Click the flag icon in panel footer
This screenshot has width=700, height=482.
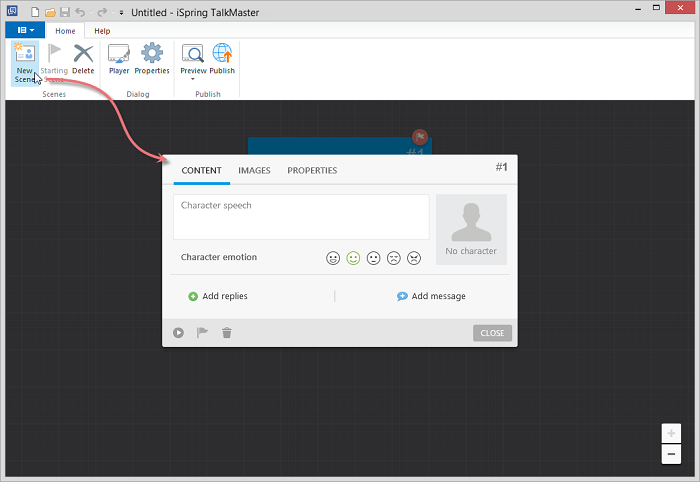click(x=203, y=332)
